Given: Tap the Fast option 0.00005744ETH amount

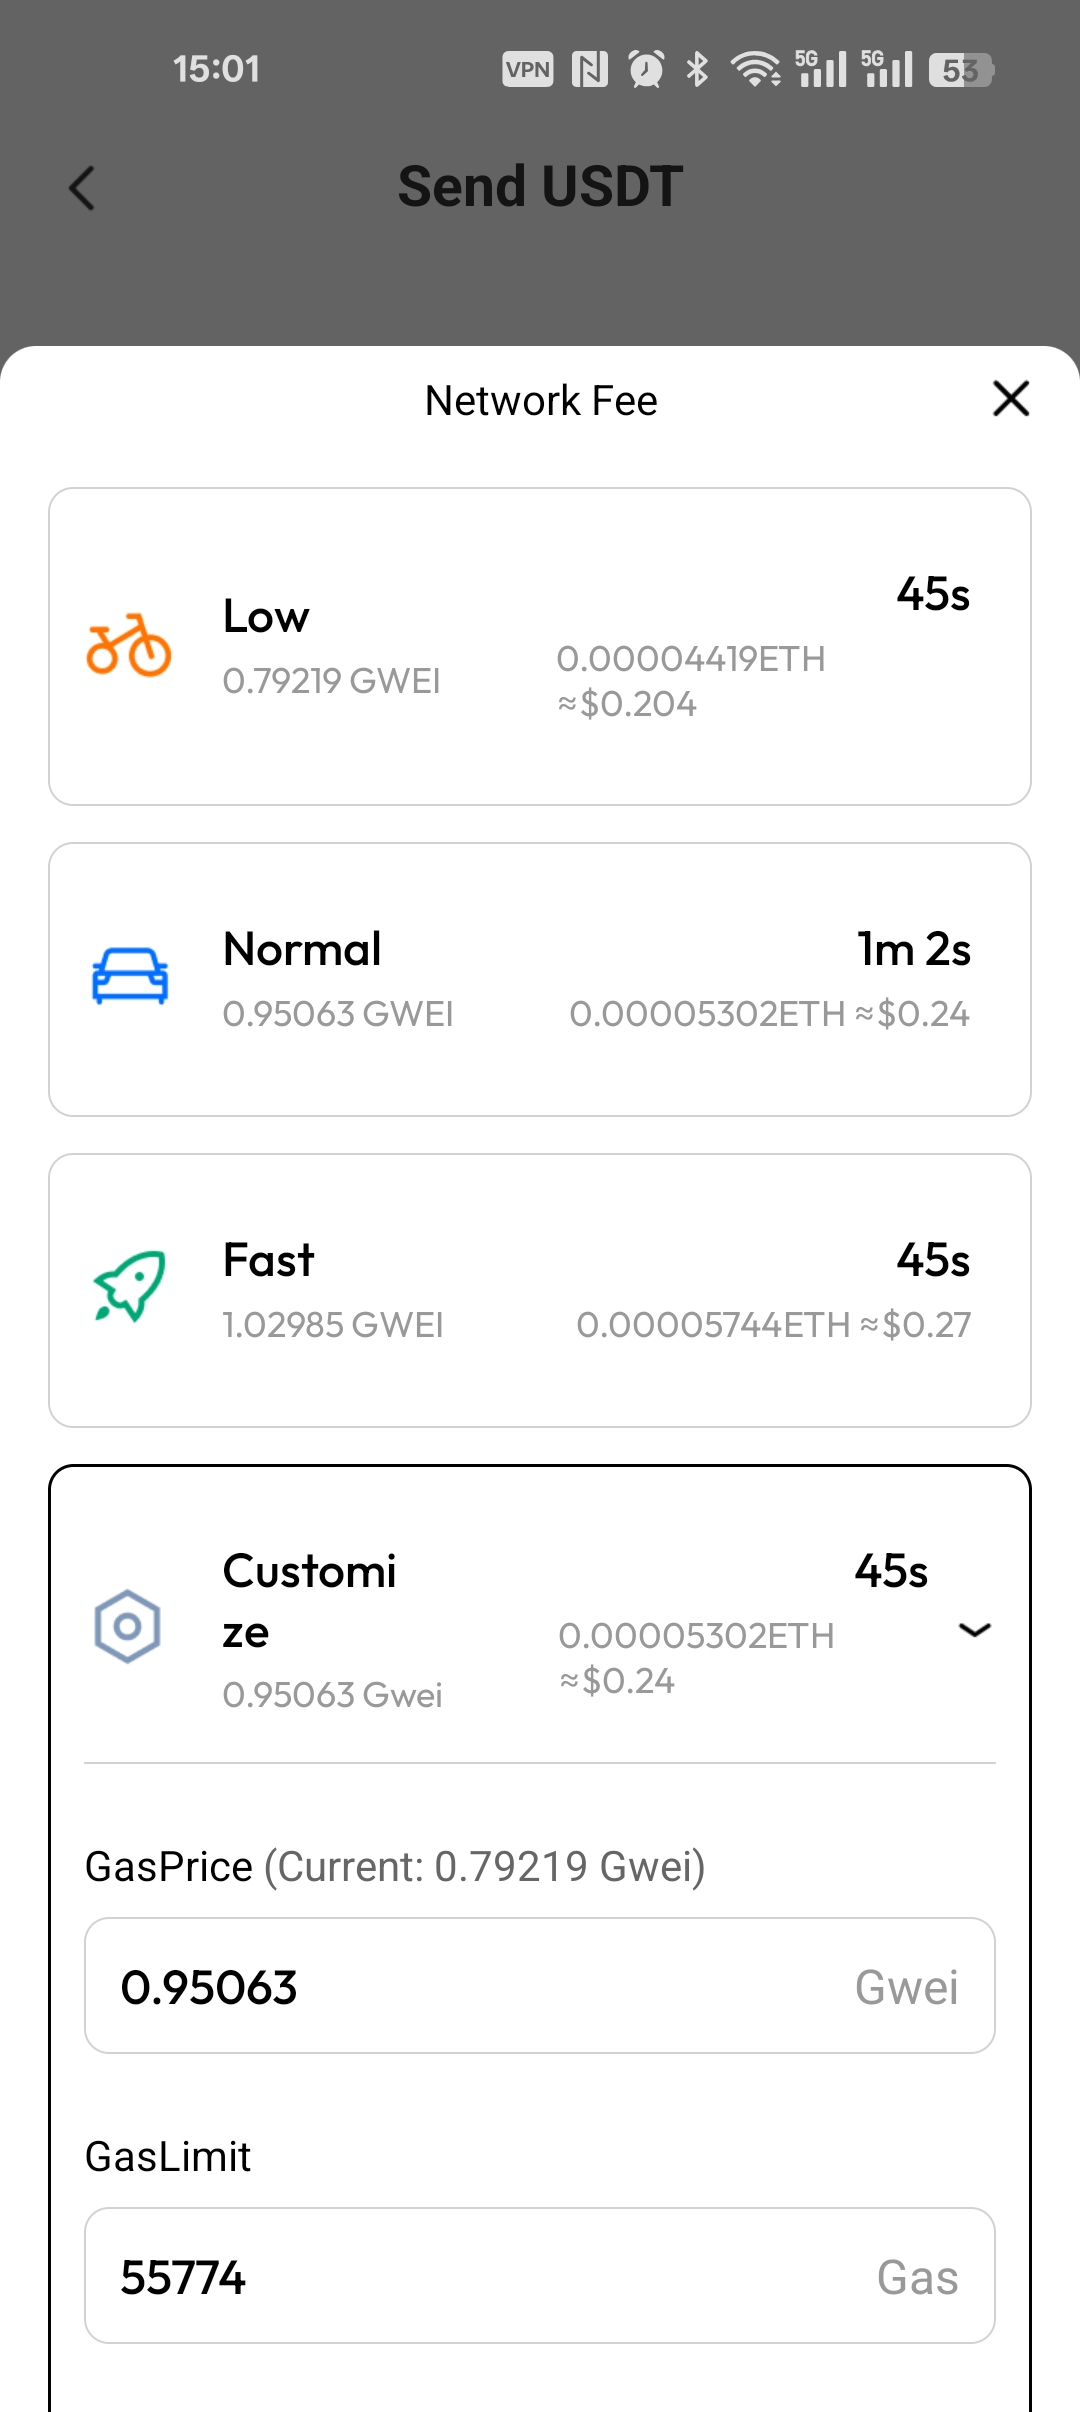Looking at the screenshot, I should (x=712, y=1325).
